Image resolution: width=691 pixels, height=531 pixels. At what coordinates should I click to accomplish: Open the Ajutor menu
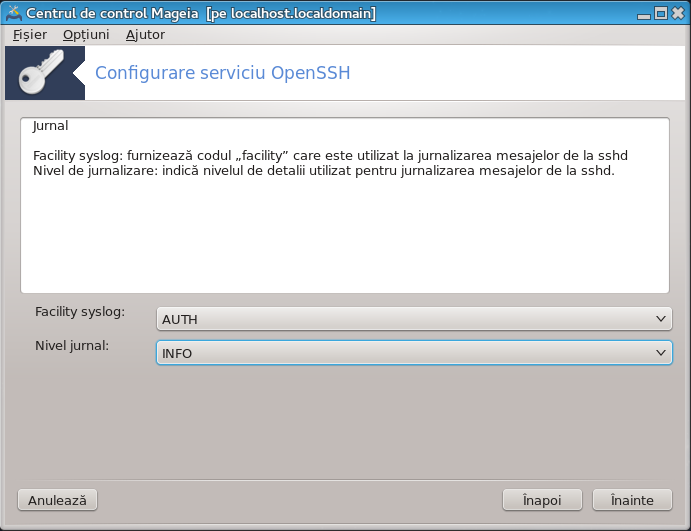click(x=145, y=34)
